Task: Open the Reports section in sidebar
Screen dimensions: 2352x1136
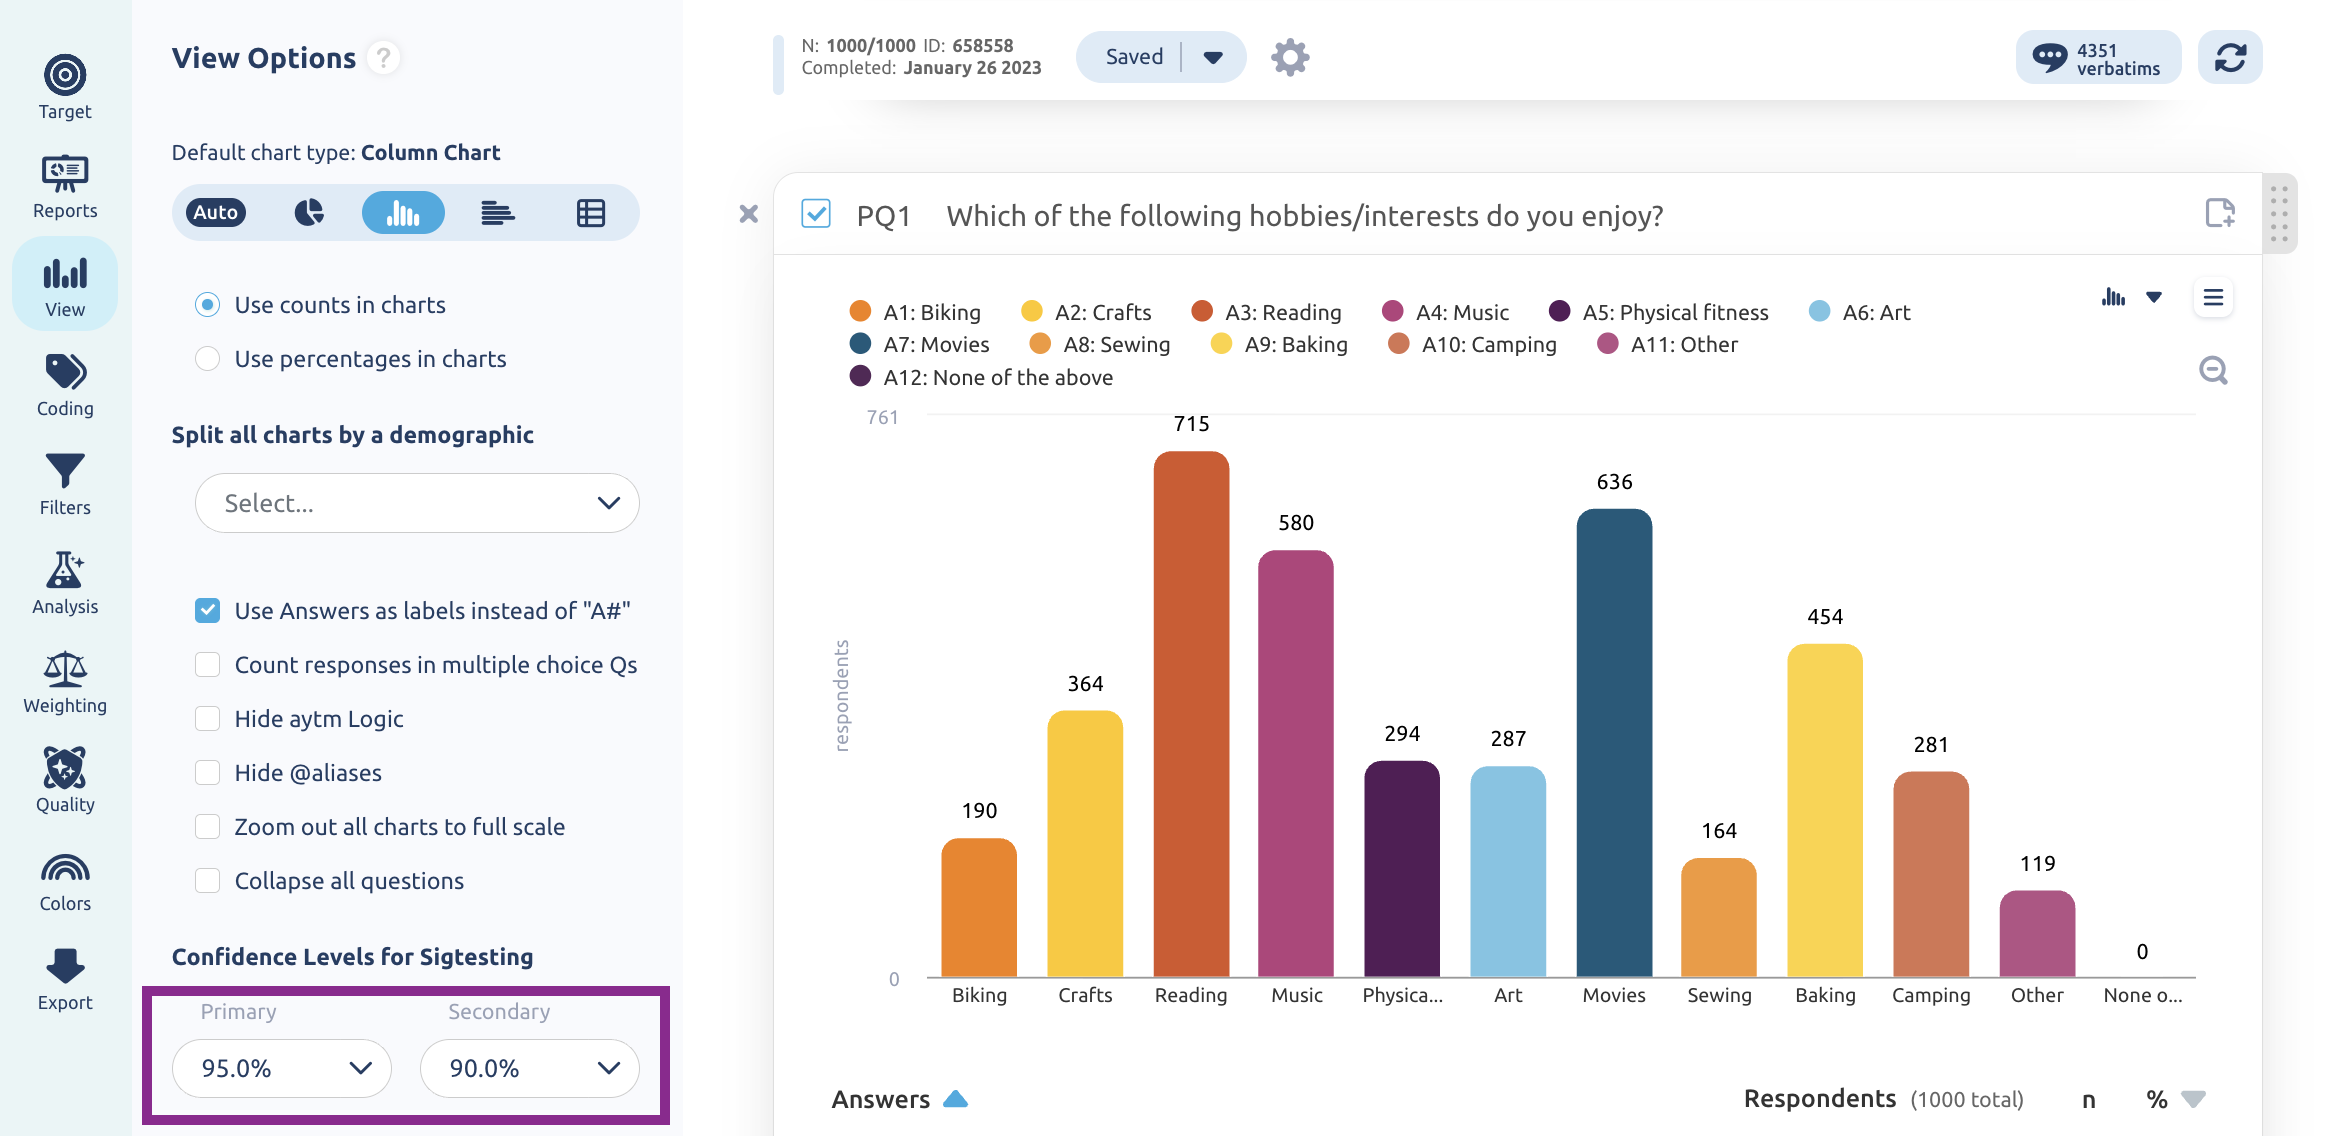Action: (65, 187)
